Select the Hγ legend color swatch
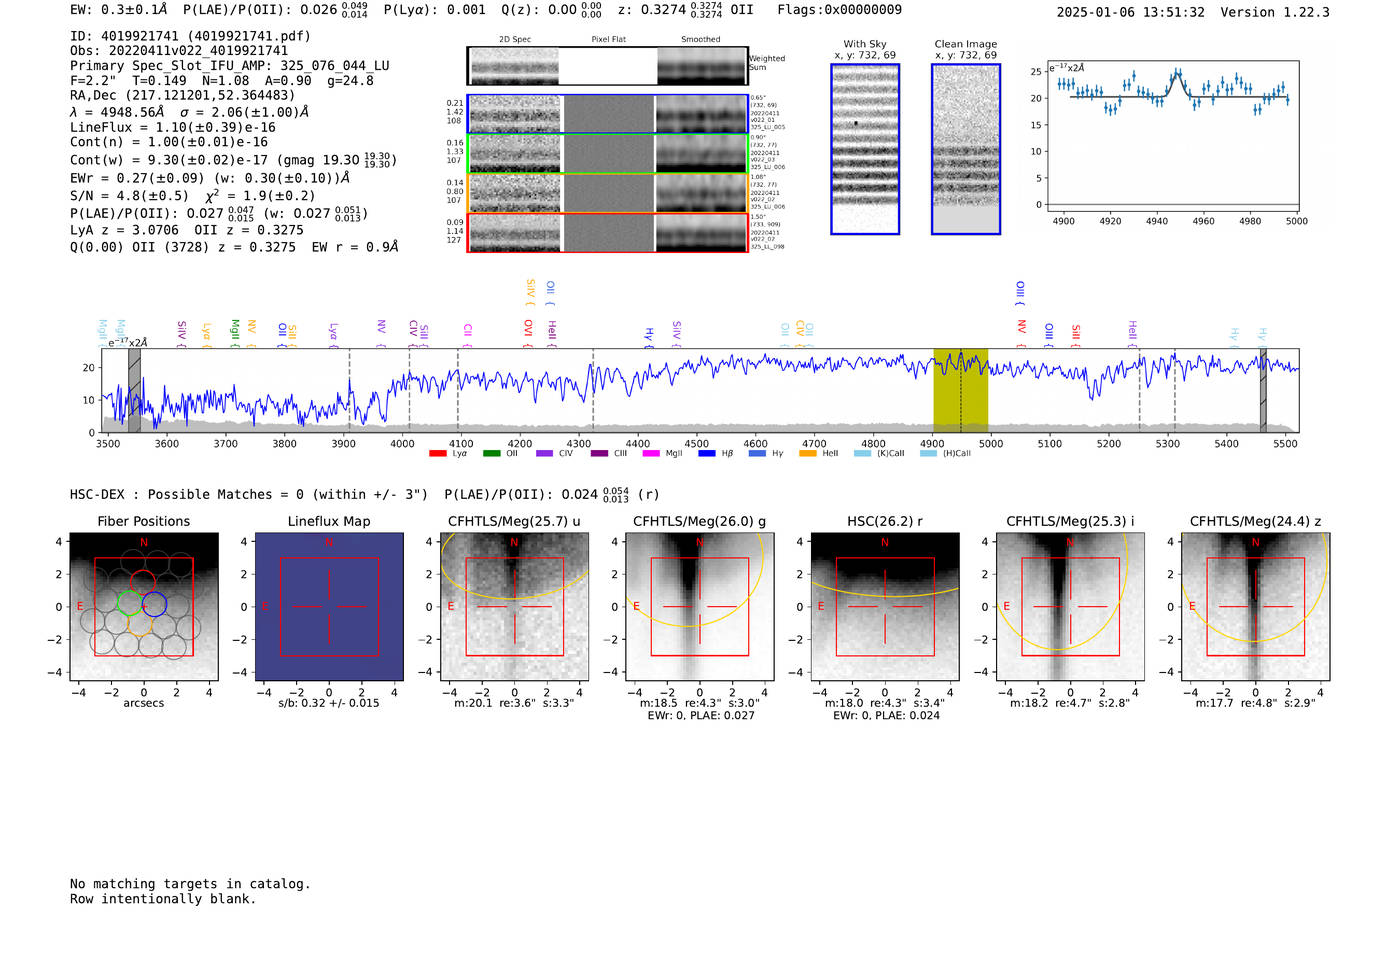Image resolution: width=1400 pixels, height=953 pixels. 757,454
